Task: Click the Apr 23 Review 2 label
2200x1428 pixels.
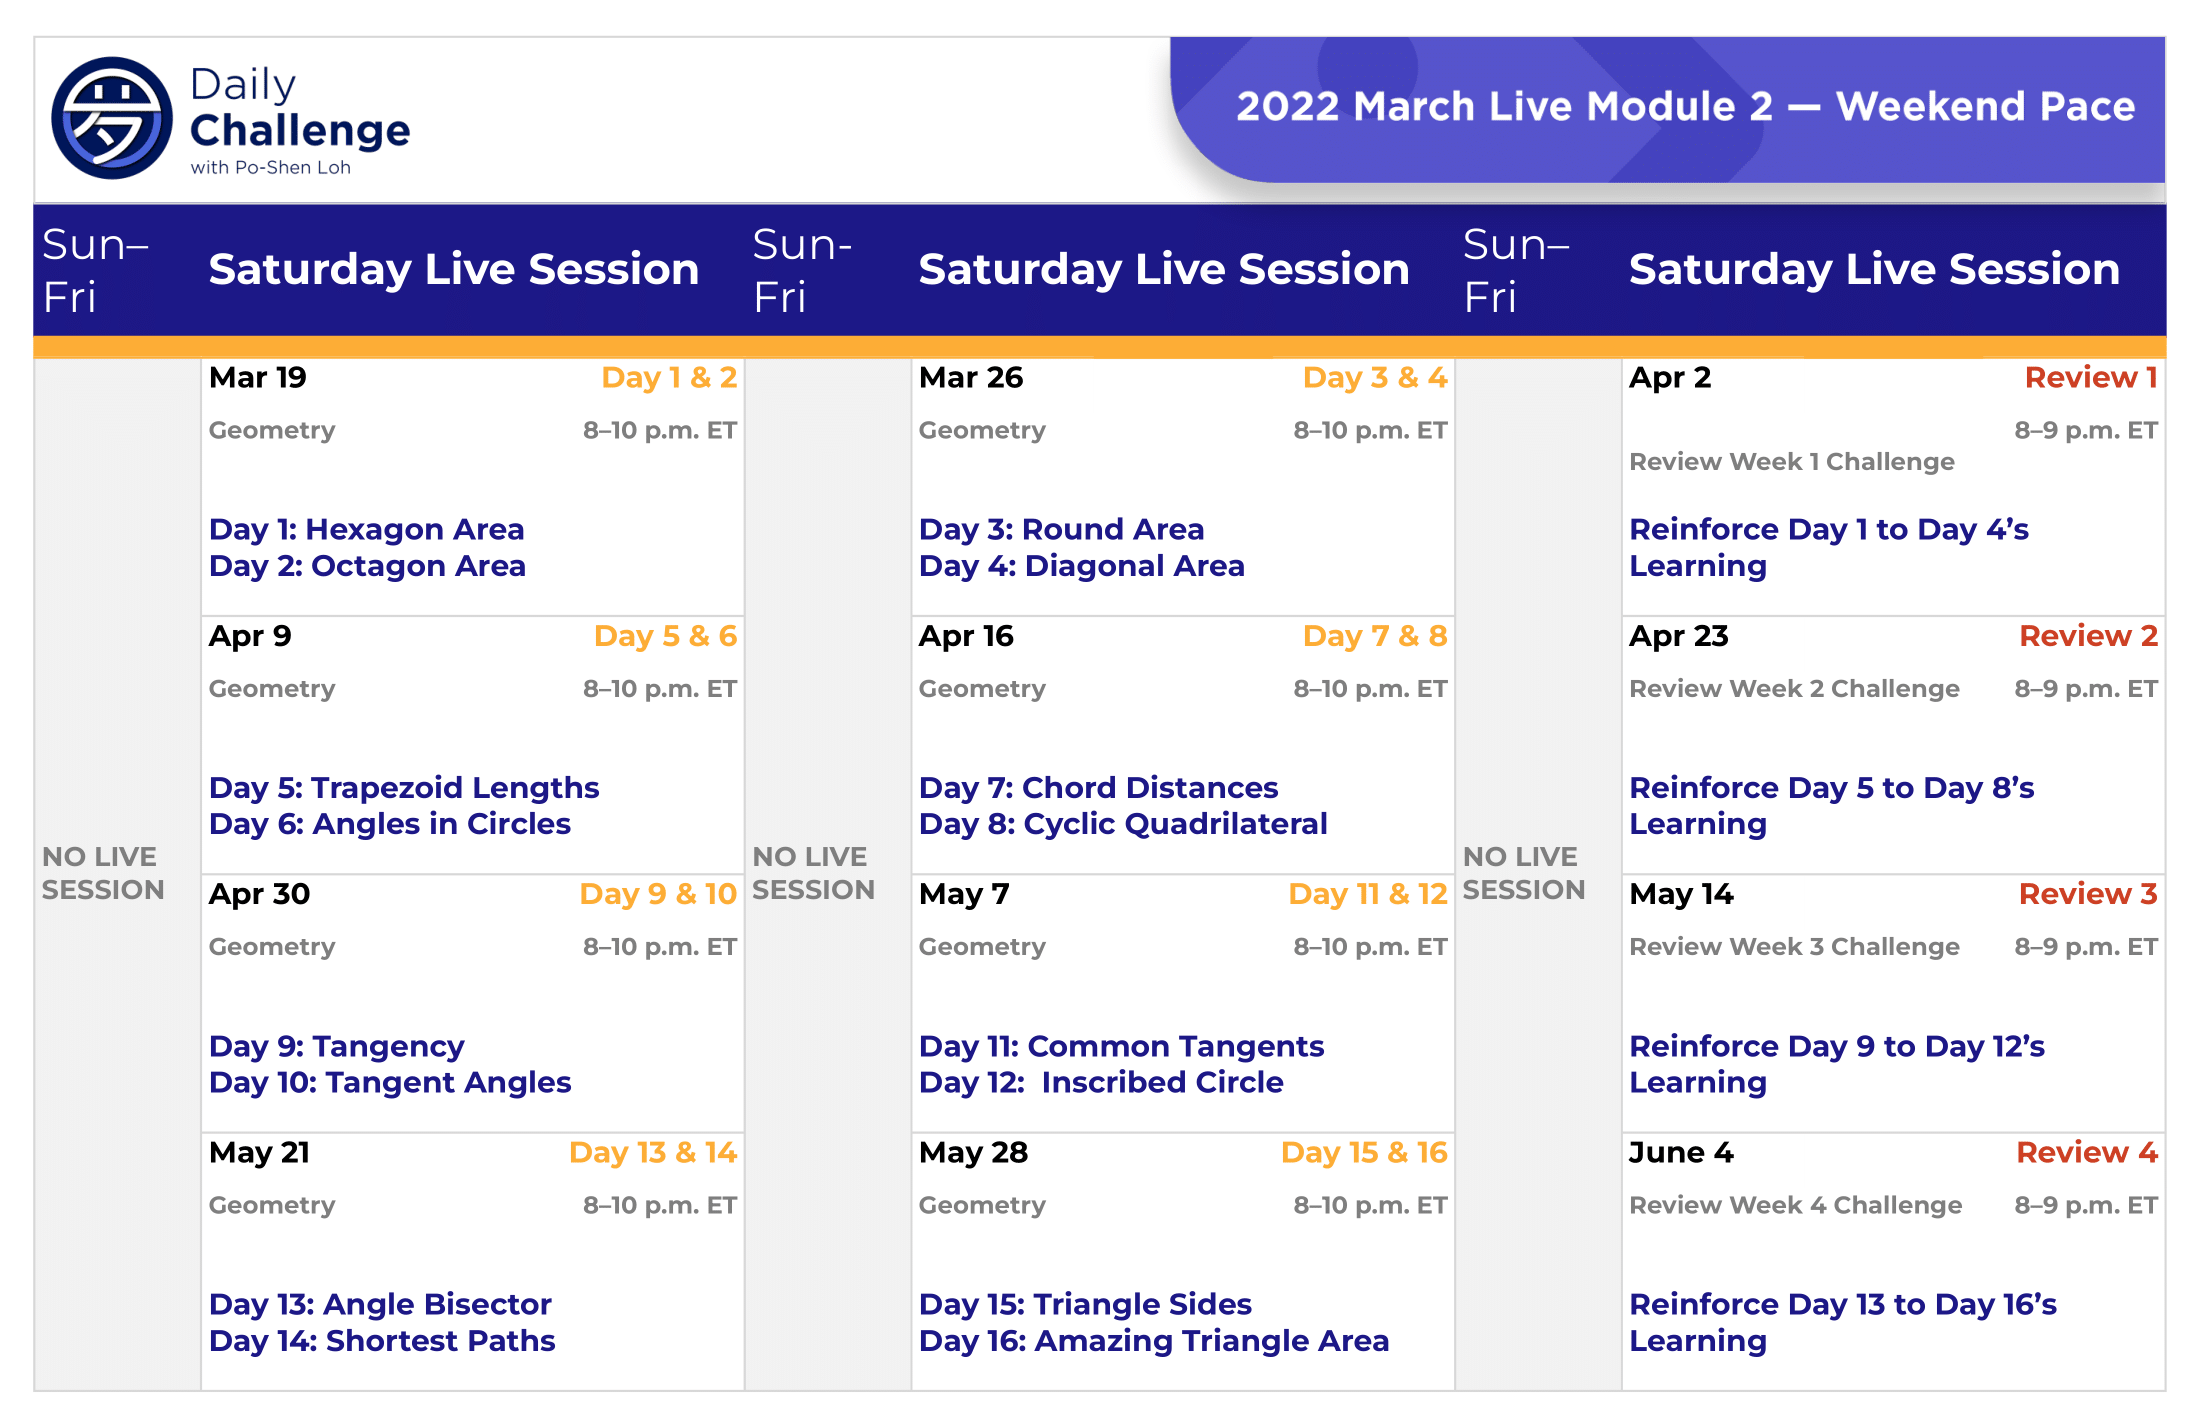Action: 2088,636
